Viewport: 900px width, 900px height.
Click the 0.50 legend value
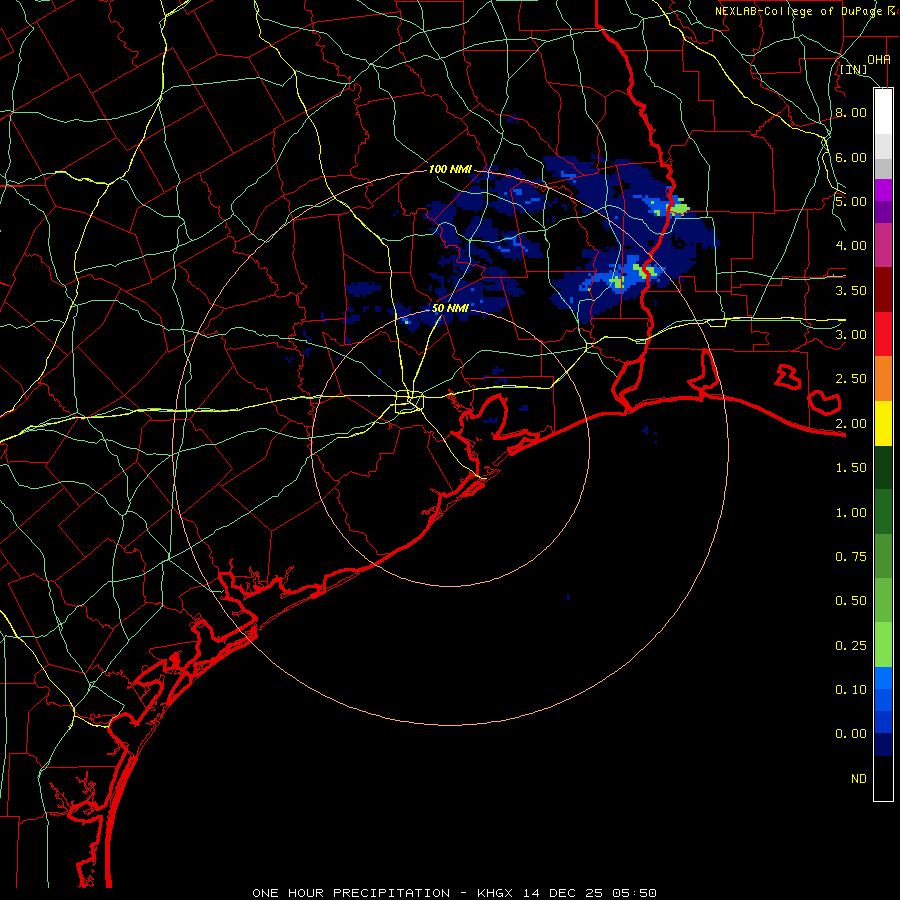tap(851, 601)
